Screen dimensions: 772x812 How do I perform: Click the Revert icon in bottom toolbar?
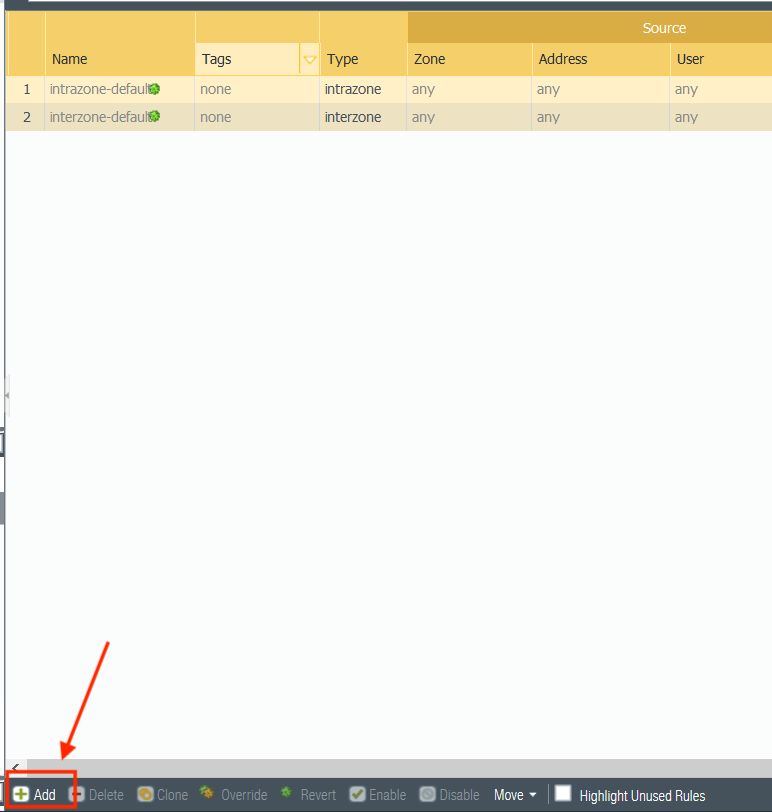pos(286,794)
